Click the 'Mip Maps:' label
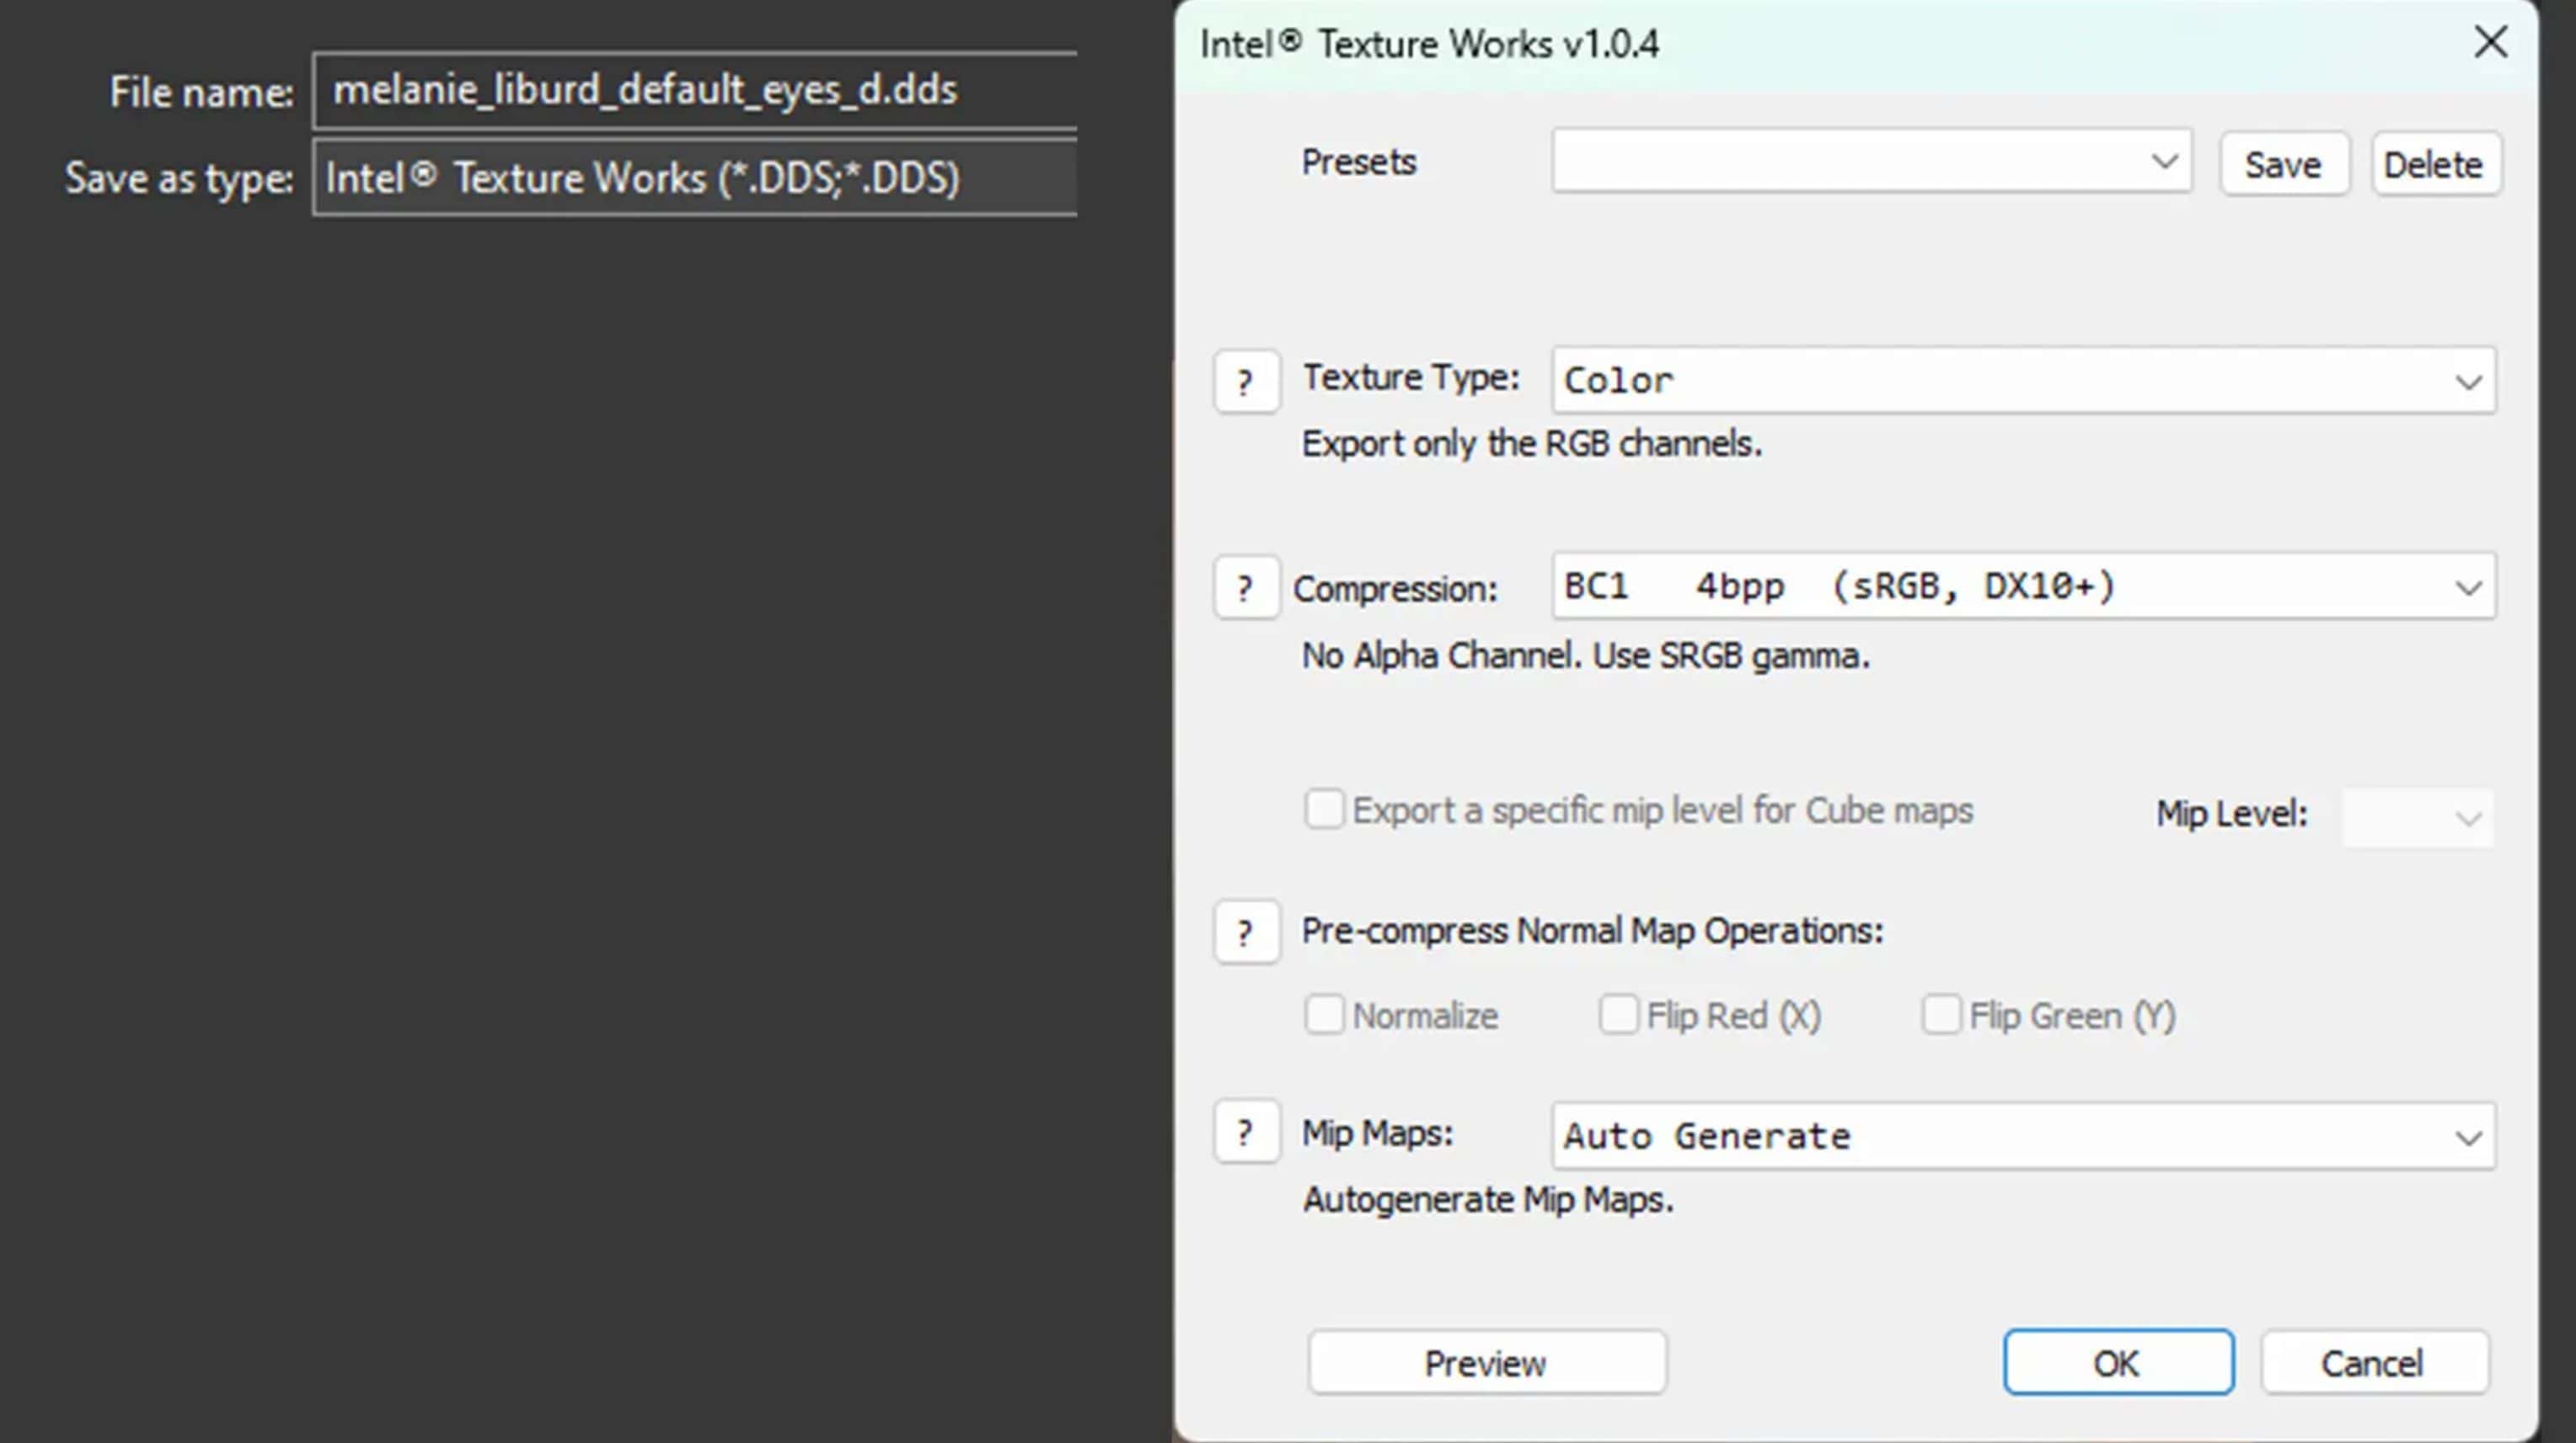 click(1377, 1133)
